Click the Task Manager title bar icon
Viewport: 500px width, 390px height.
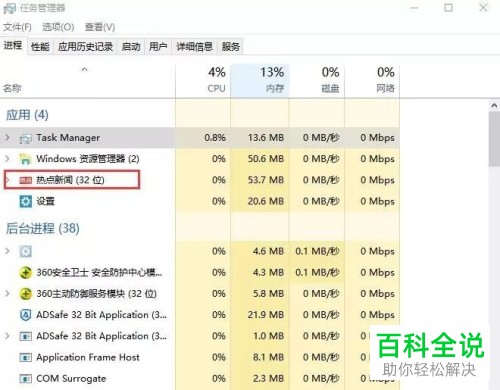[x=9, y=8]
